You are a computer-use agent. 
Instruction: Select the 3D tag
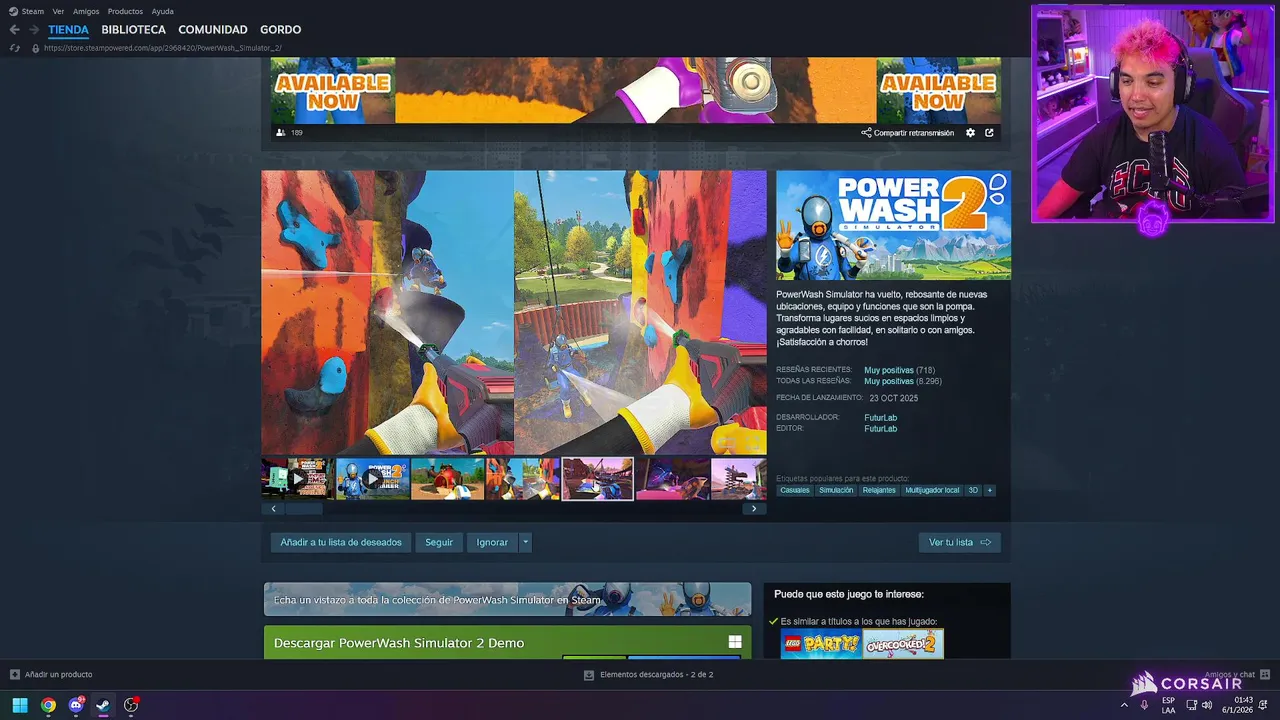coord(973,490)
